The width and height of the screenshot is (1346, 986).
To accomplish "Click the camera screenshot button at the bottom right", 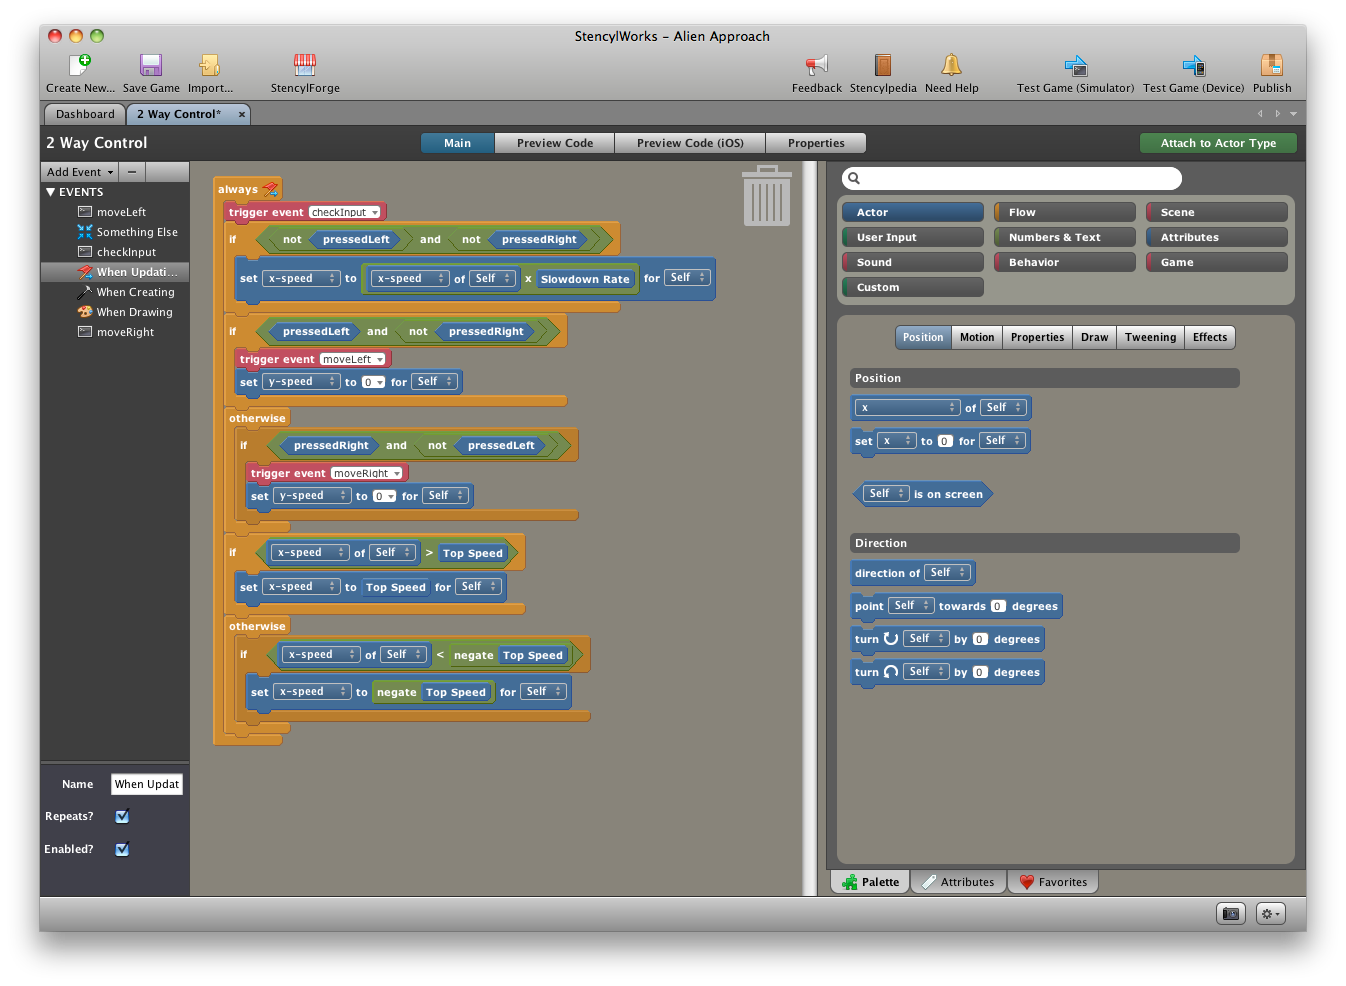I will pos(1231,913).
